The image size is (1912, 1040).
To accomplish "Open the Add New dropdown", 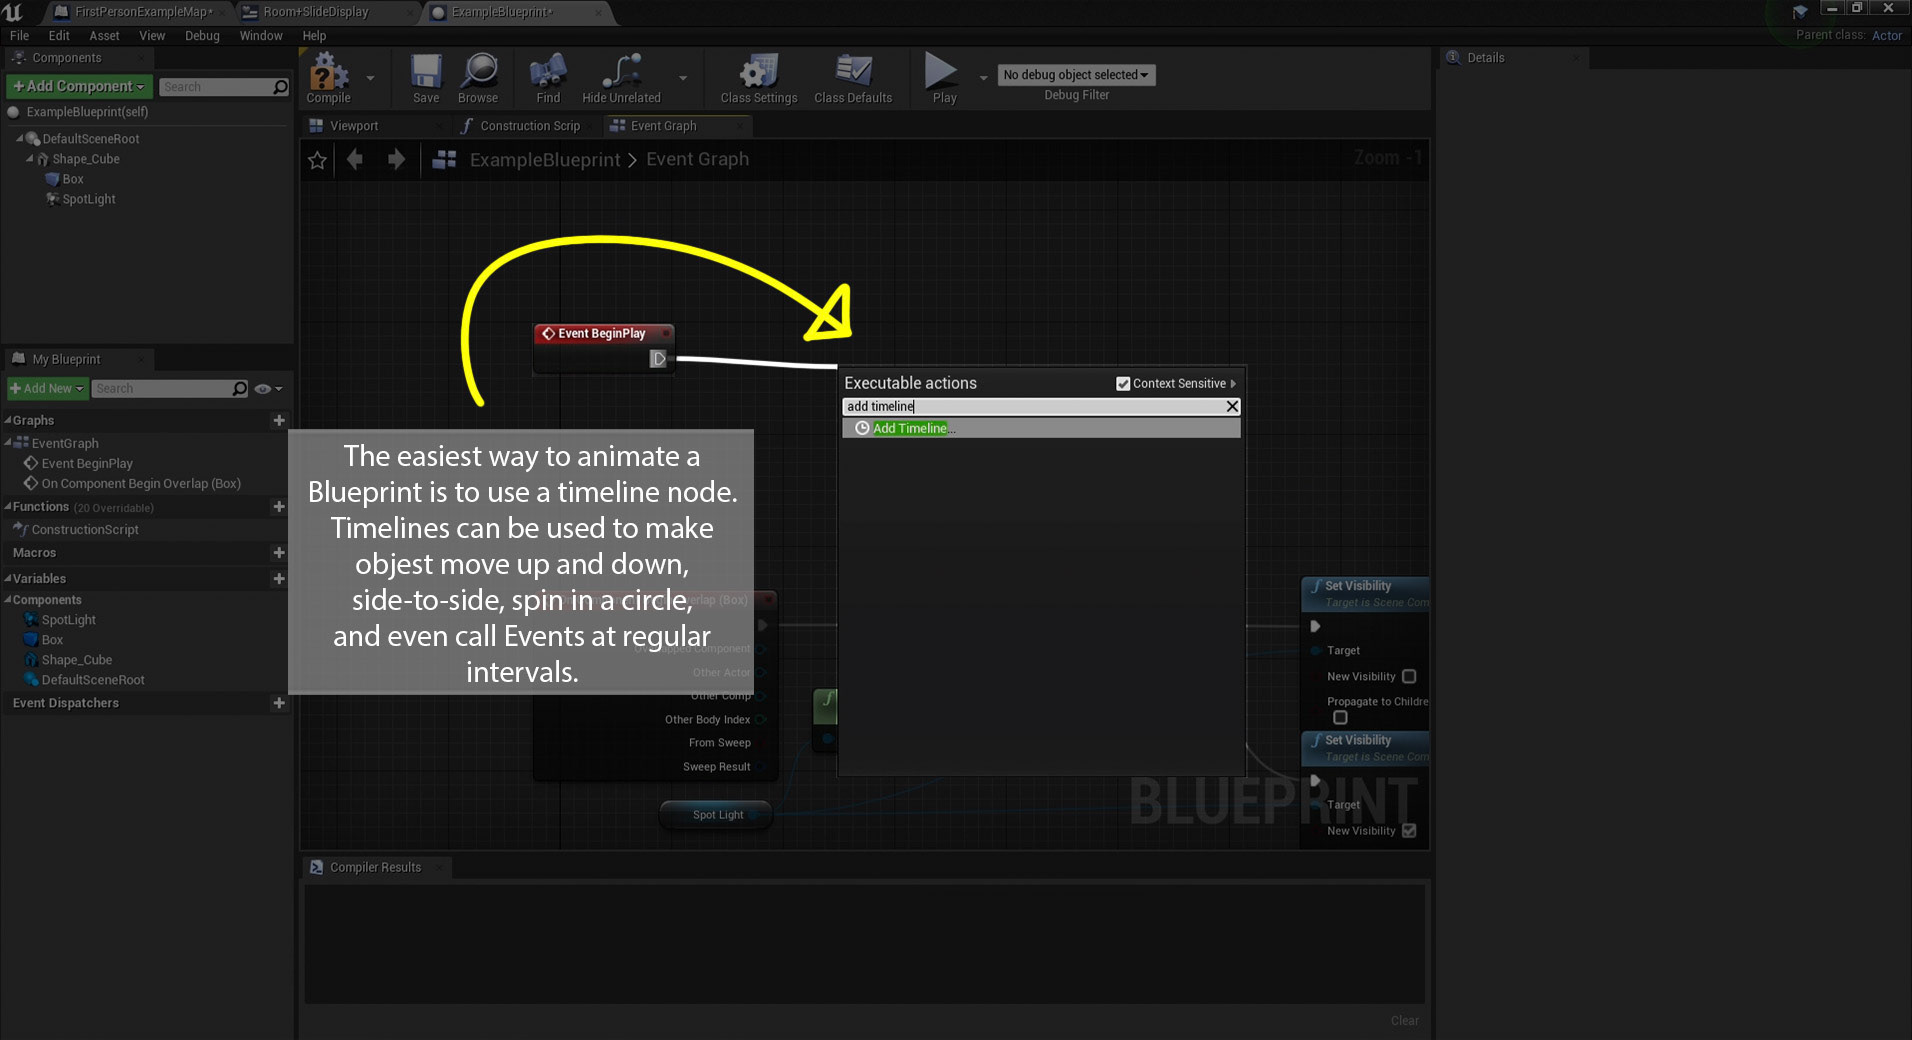I will point(47,388).
